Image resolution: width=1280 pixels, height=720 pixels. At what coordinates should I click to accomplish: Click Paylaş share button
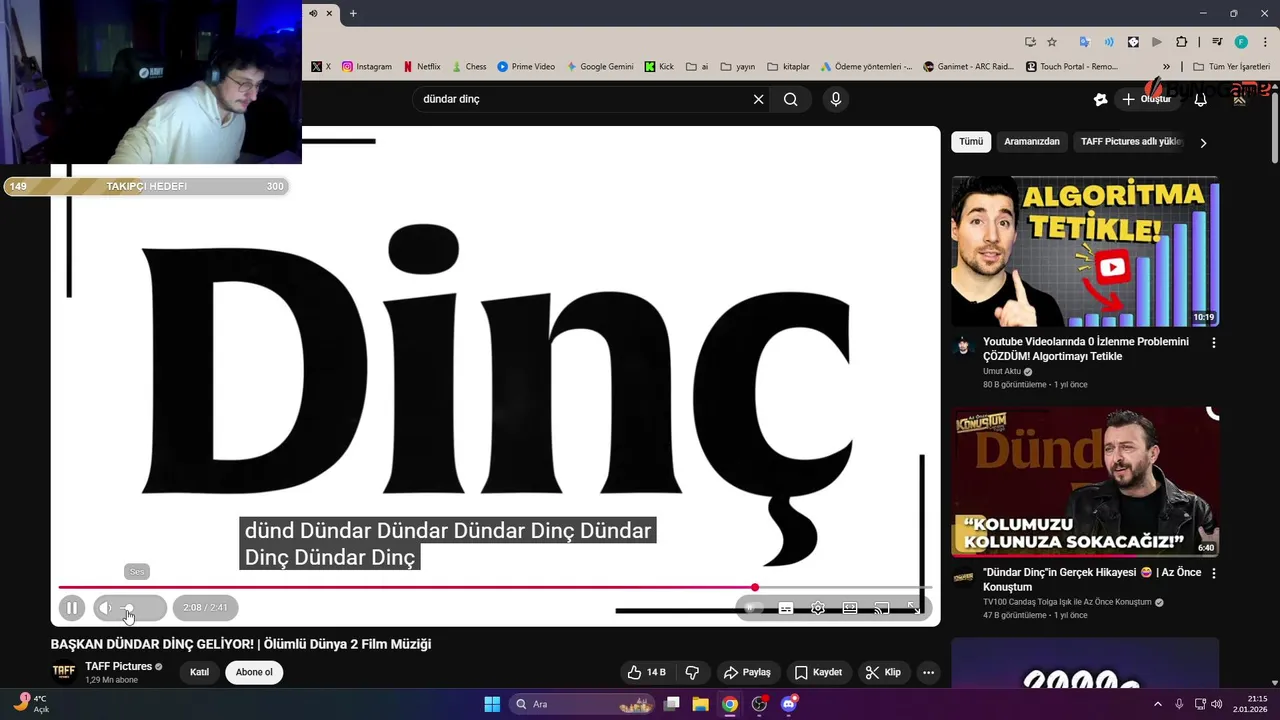click(747, 672)
